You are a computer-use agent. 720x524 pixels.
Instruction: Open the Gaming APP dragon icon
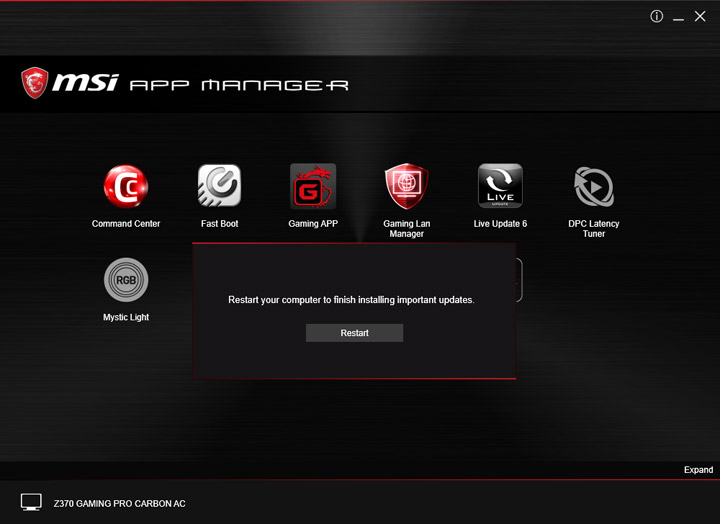click(313, 186)
